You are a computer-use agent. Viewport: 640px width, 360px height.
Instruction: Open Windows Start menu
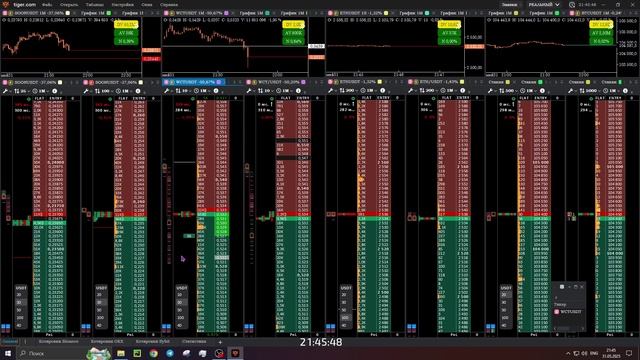(x=7, y=353)
